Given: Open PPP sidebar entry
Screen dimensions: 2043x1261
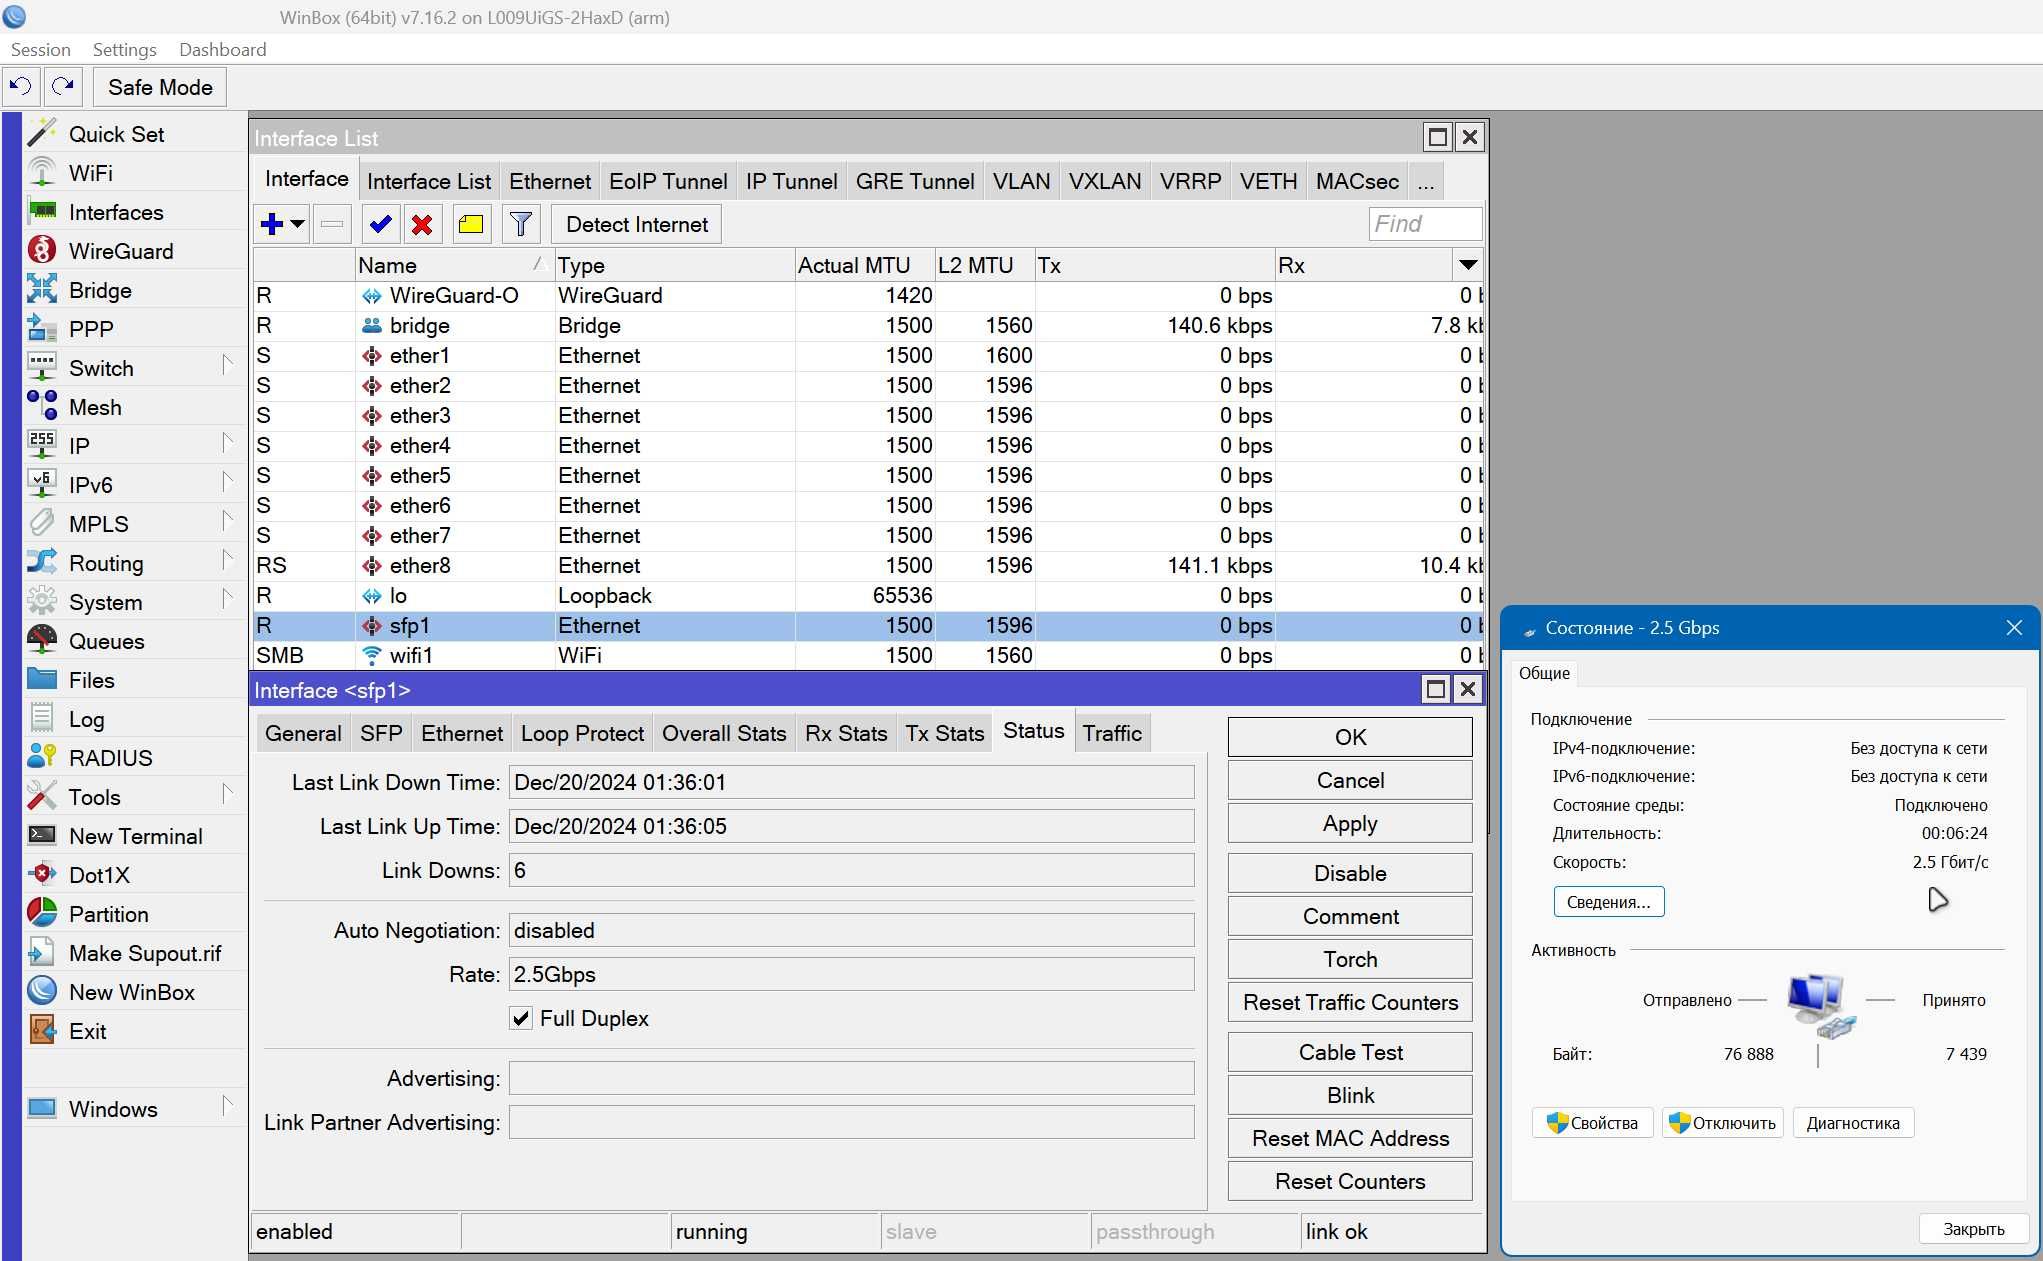Looking at the screenshot, I should [91, 329].
